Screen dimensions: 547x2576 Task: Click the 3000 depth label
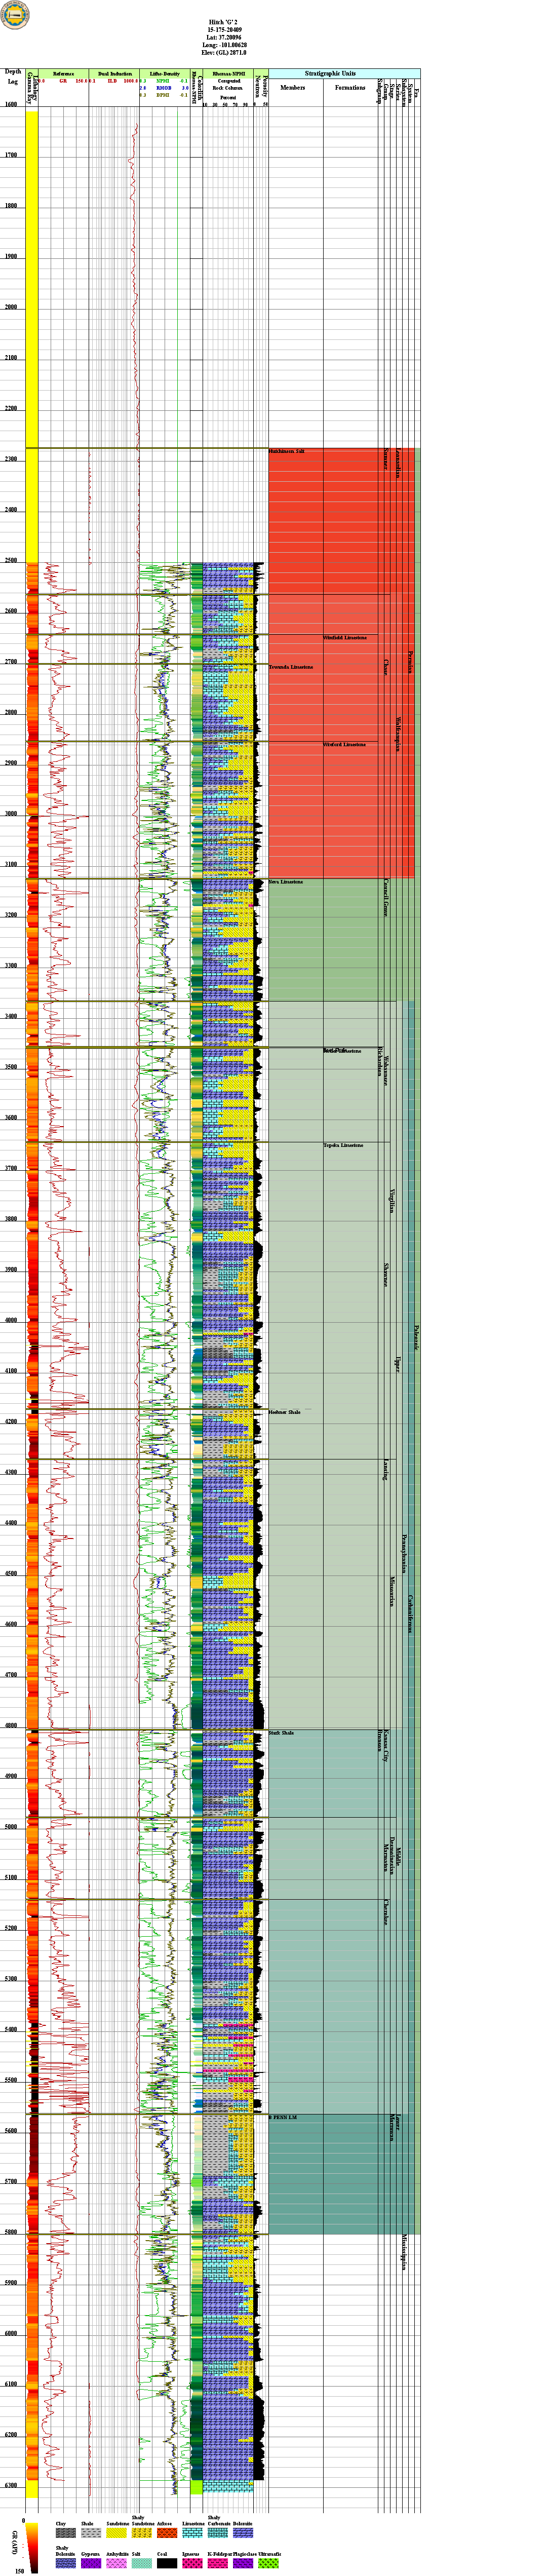11,814
